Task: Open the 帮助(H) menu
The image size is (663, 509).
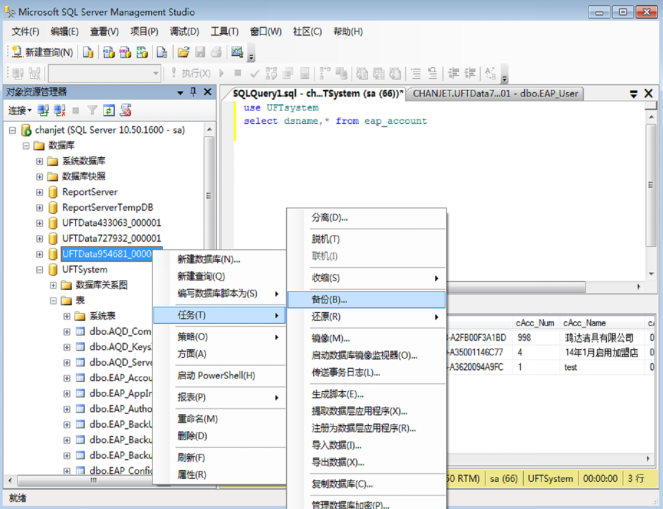Action: (x=348, y=32)
